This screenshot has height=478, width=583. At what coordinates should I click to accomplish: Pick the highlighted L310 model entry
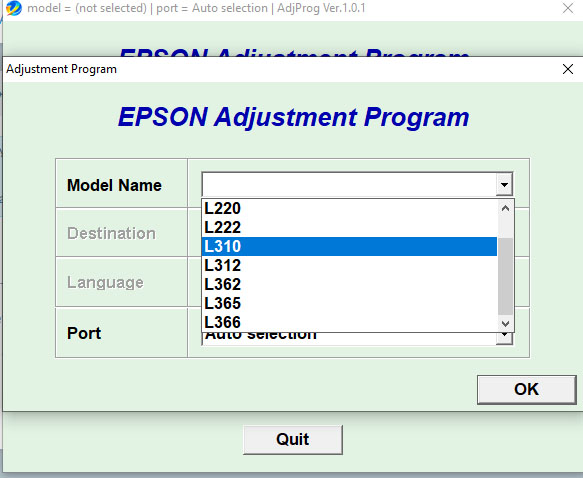[x=349, y=246]
